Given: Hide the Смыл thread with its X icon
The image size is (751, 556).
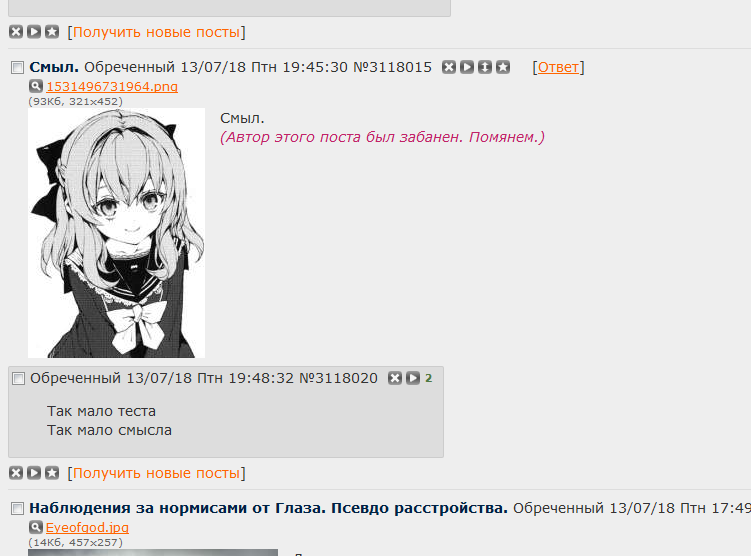Looking at the screenshot, I should tap(449, 67).
